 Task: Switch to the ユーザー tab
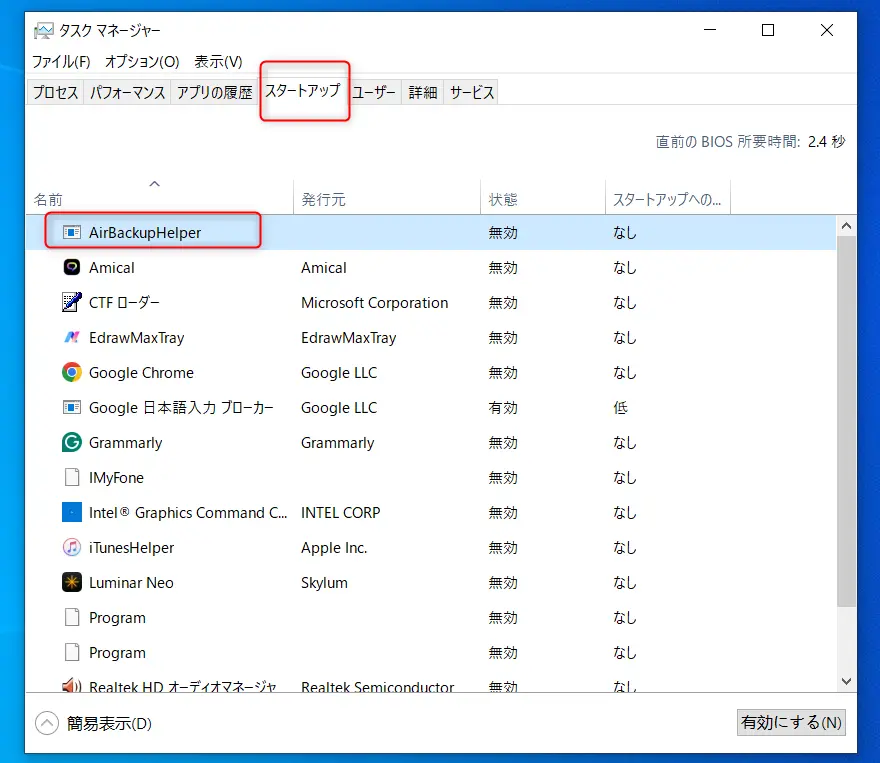[x=374, y=92]
